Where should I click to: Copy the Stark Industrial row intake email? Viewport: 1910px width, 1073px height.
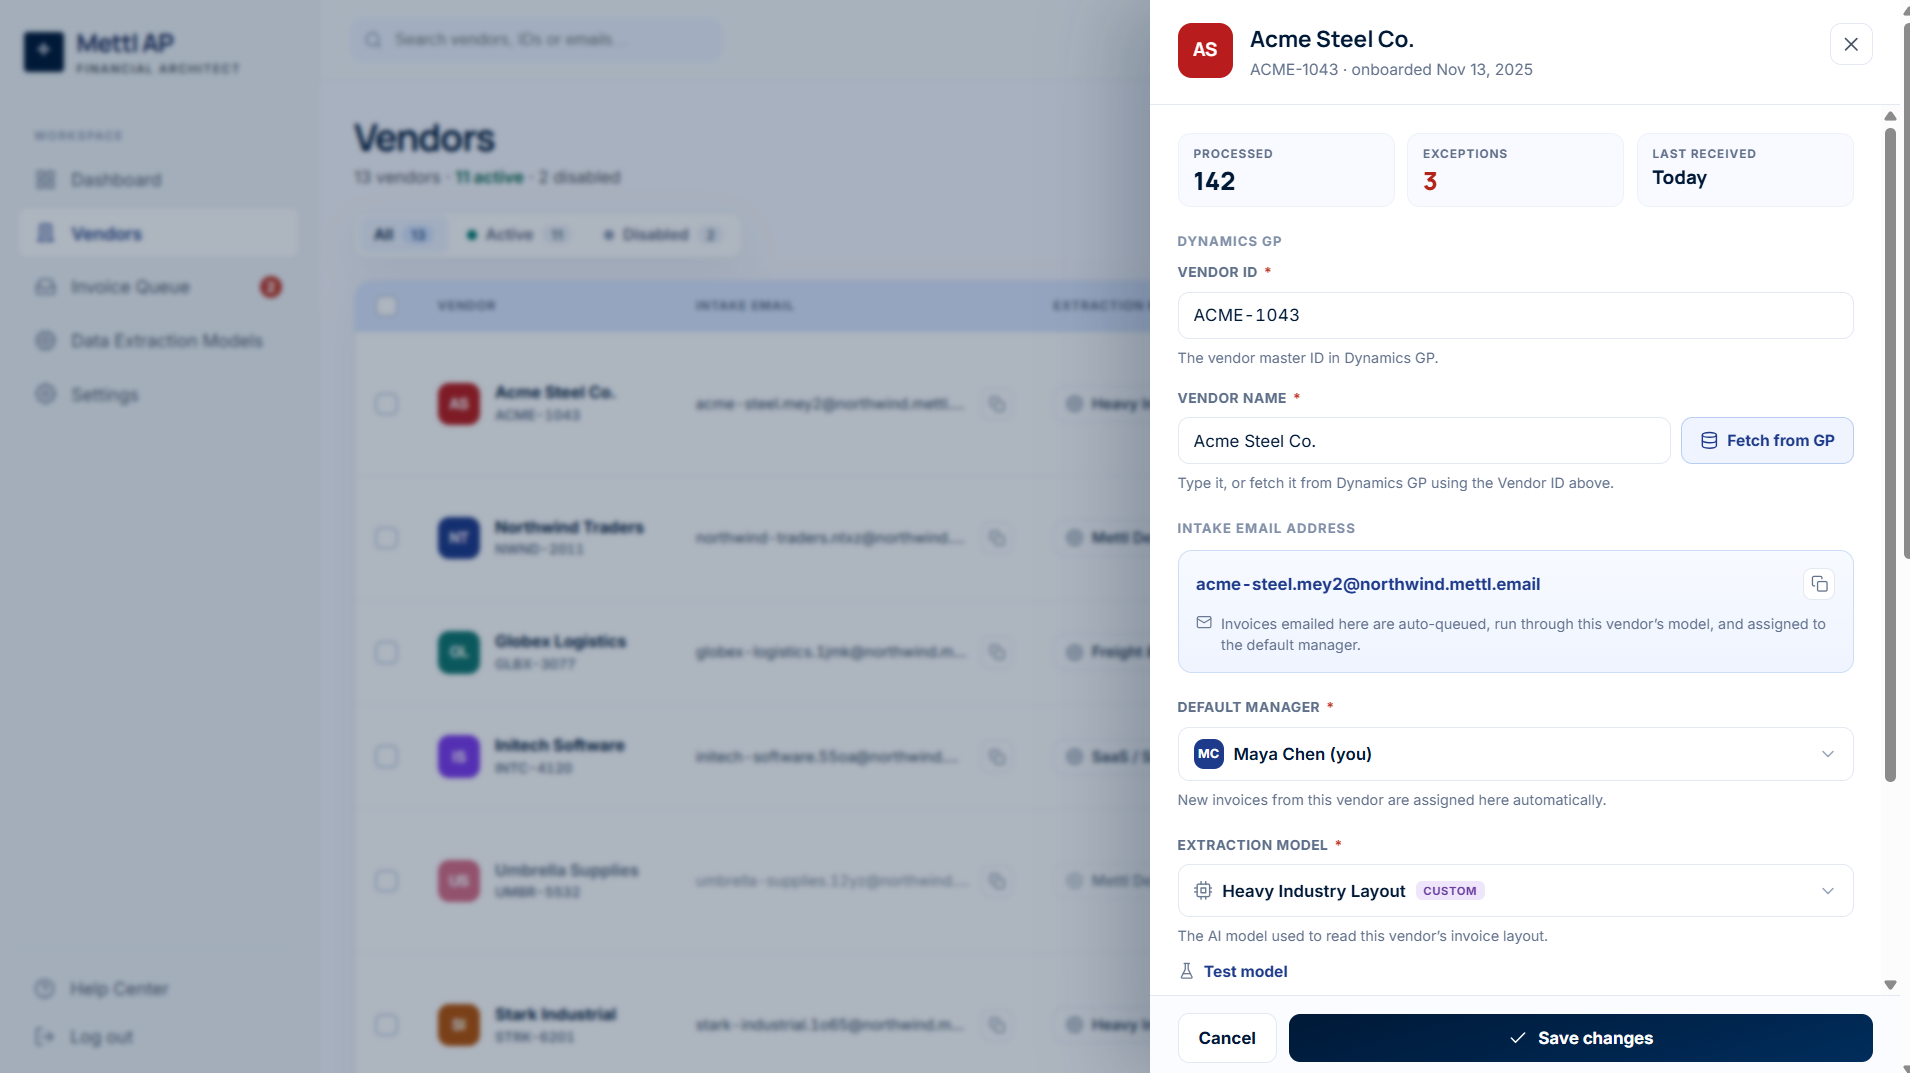tap(997, 1025)
